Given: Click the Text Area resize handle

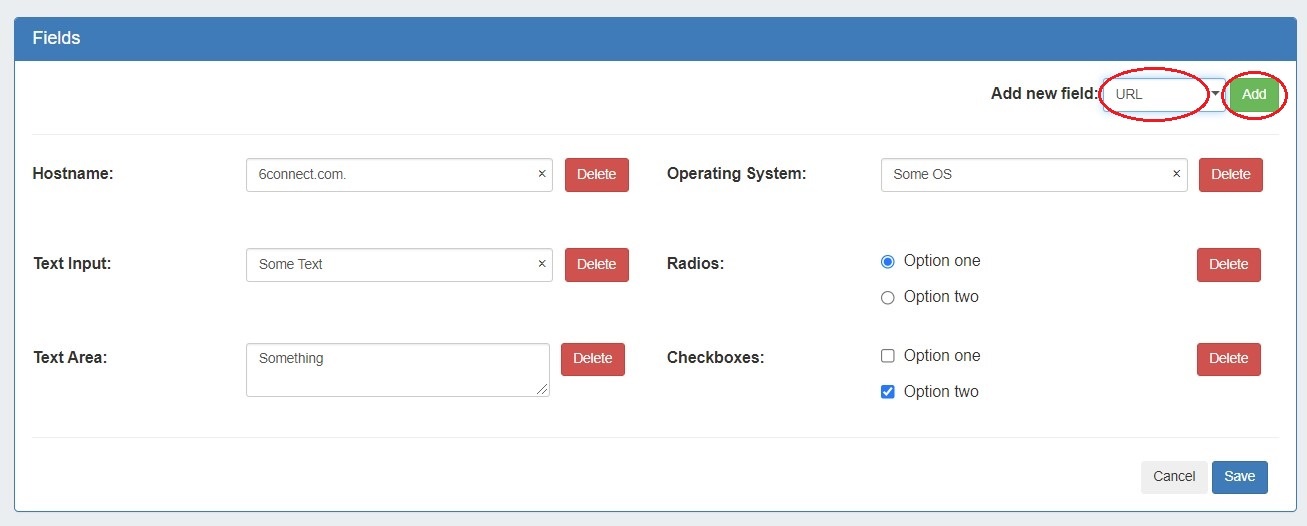Looking at the screenshot, I should (x=543, y=390).
